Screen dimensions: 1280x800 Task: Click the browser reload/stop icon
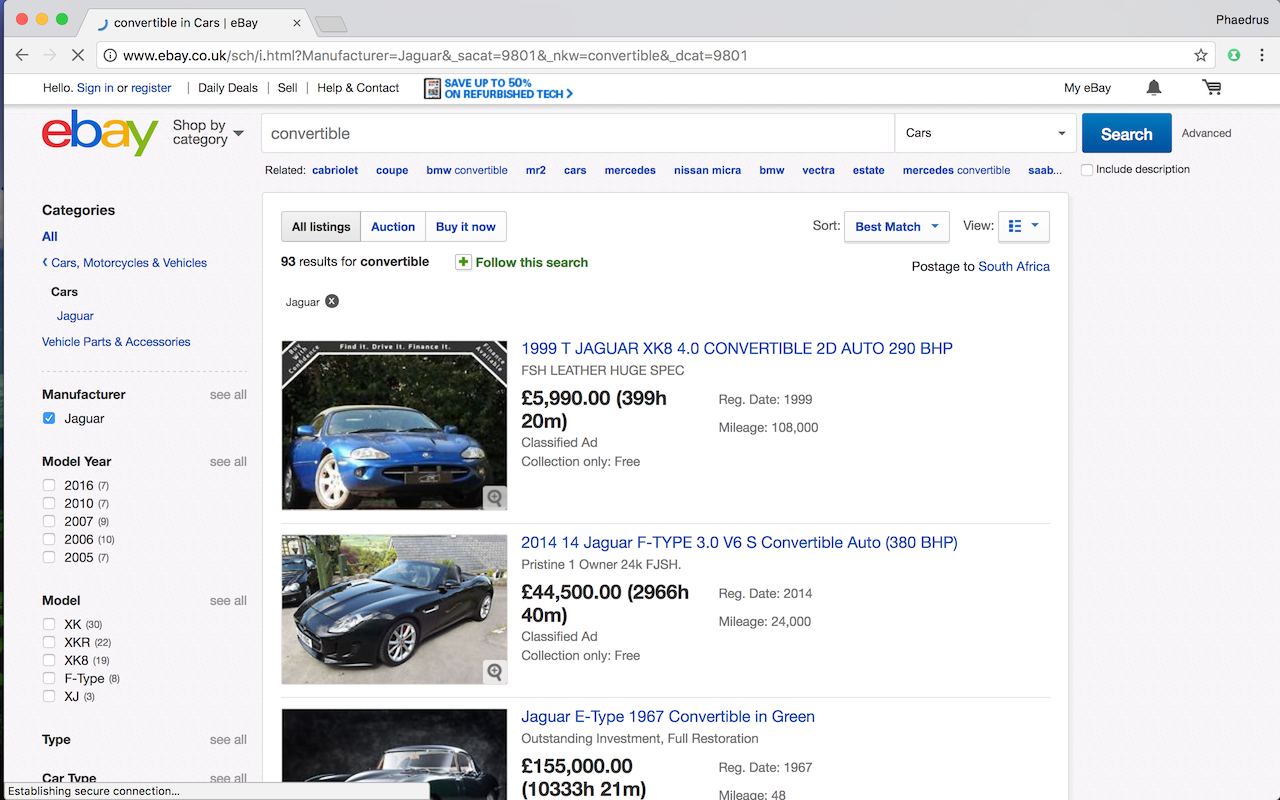[77, 56]
